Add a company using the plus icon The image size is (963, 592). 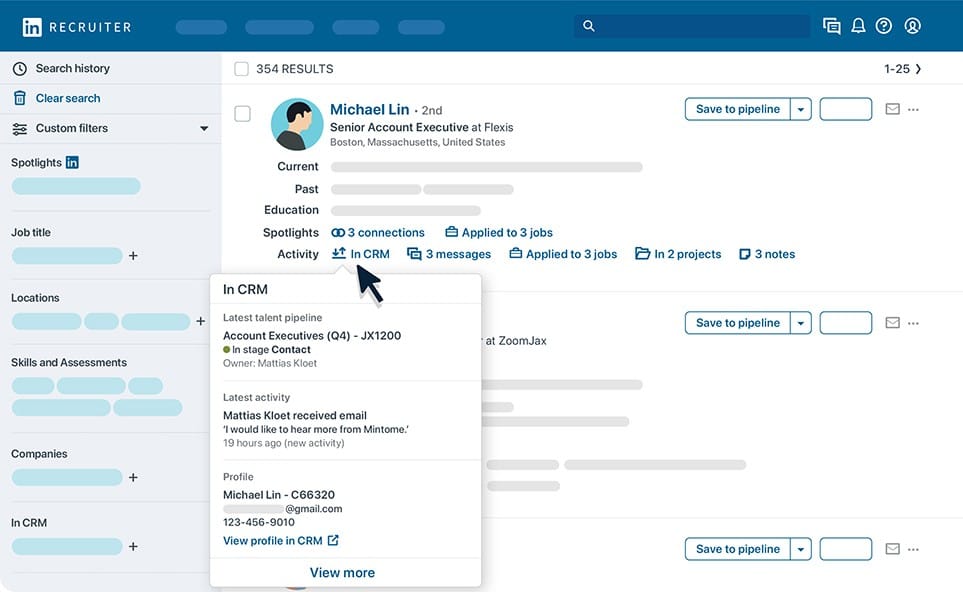coord(133,478)
